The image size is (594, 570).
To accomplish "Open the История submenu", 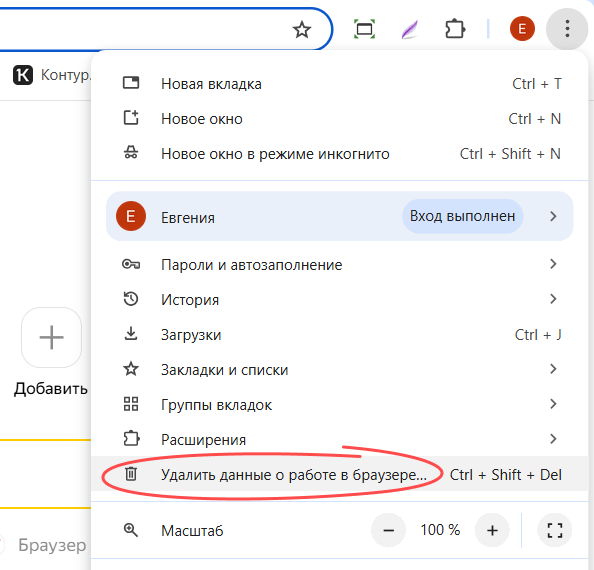I will (340, 300).
